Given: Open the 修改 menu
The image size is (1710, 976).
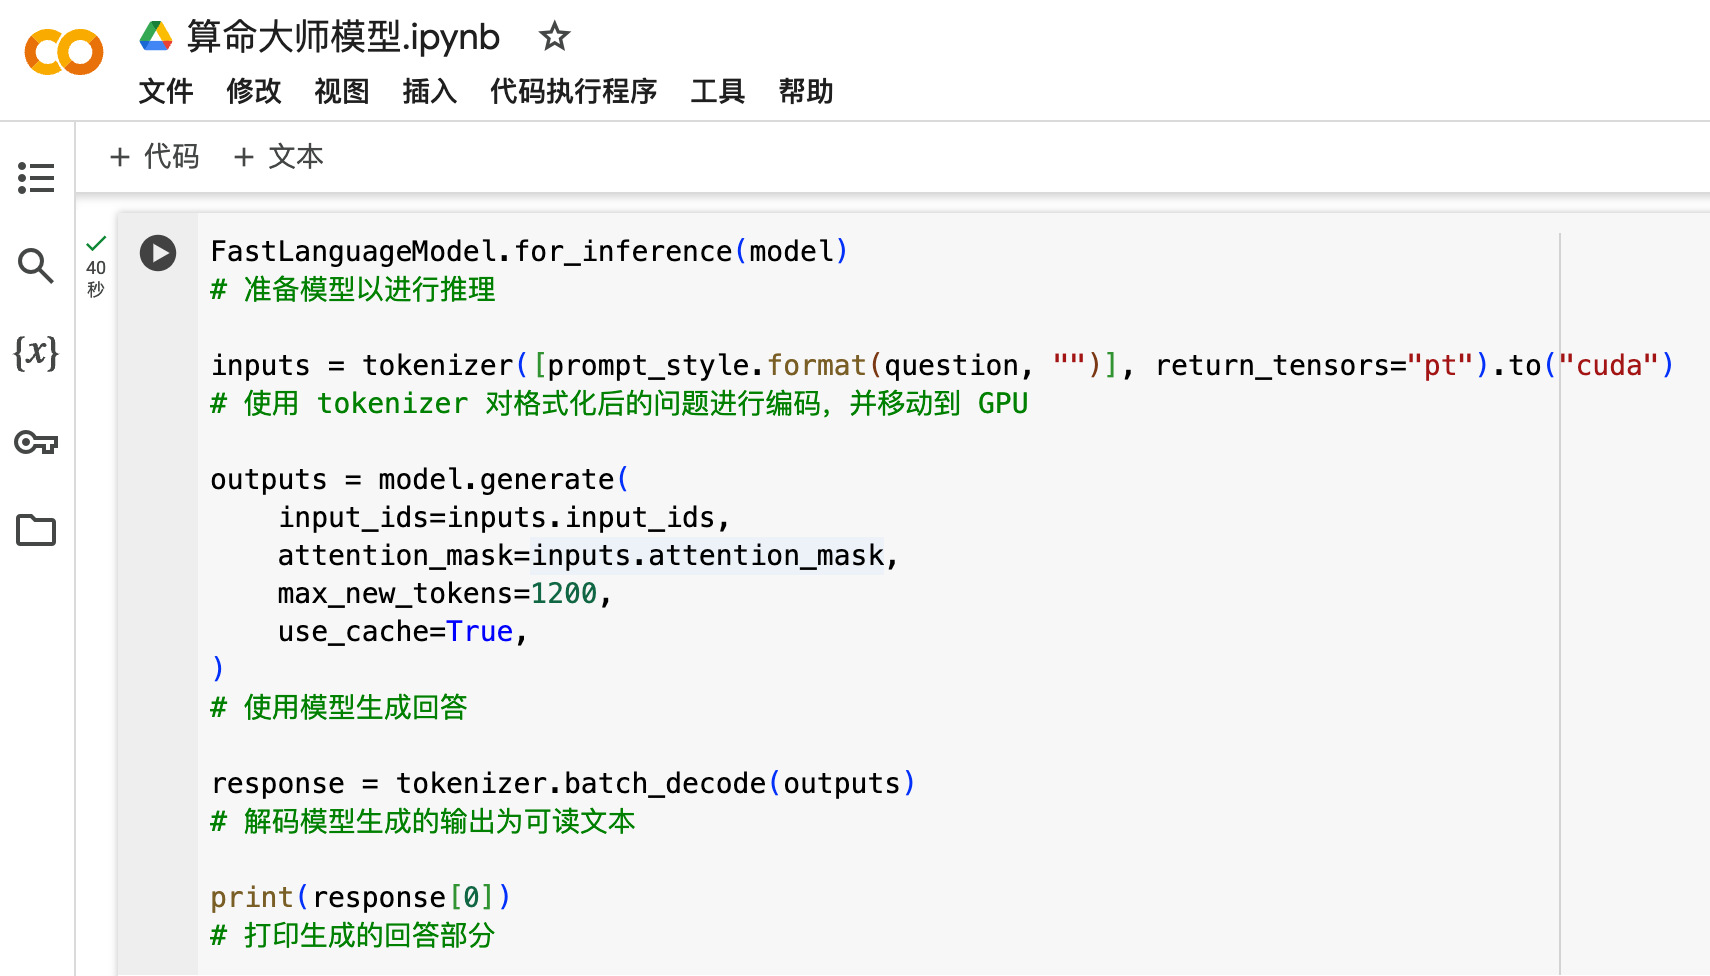Looking at the screenshot, I should pyautogui.click(x=254, y=91).
